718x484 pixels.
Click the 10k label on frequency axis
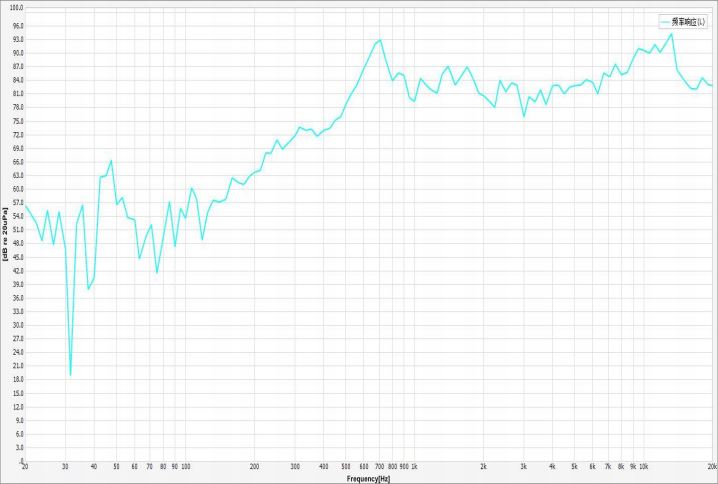point(643,467)
